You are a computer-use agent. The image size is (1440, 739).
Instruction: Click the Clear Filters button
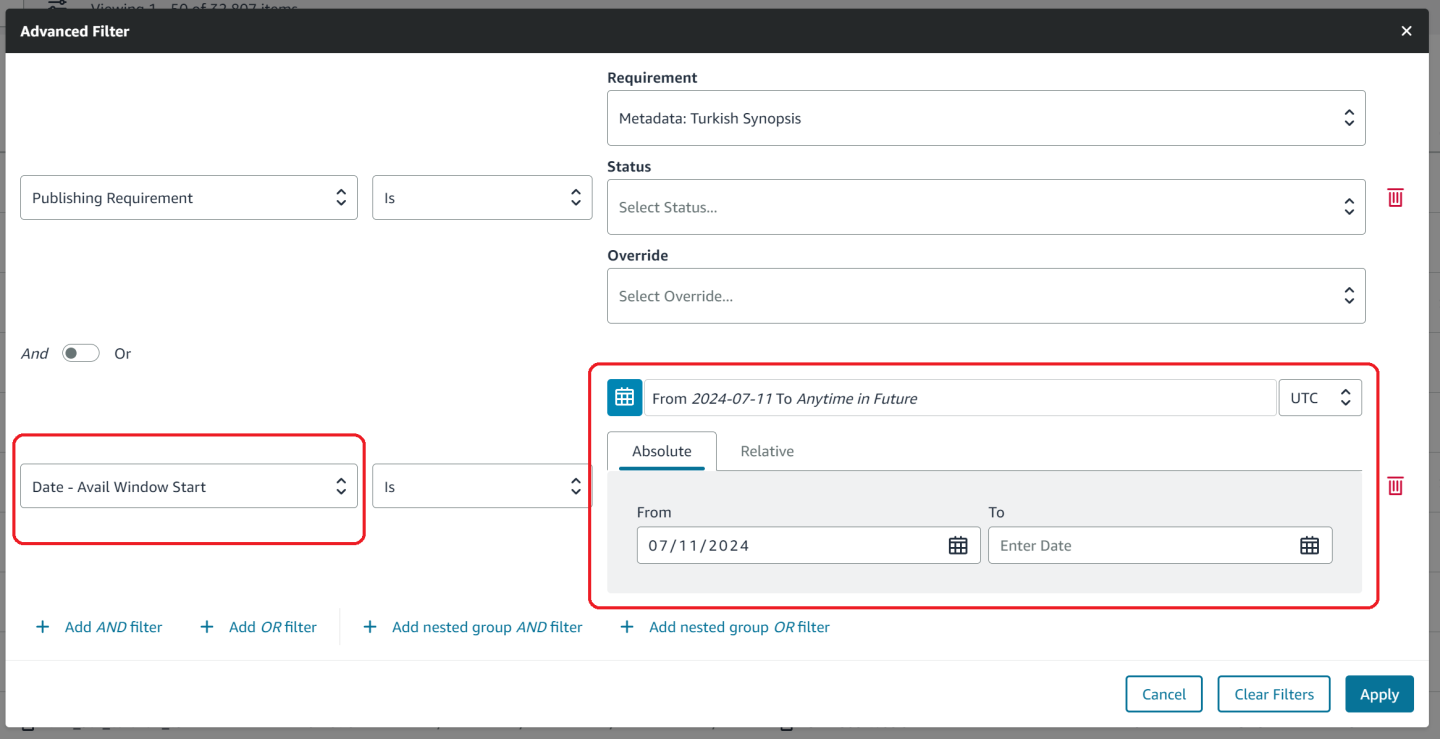point(1273,694)
